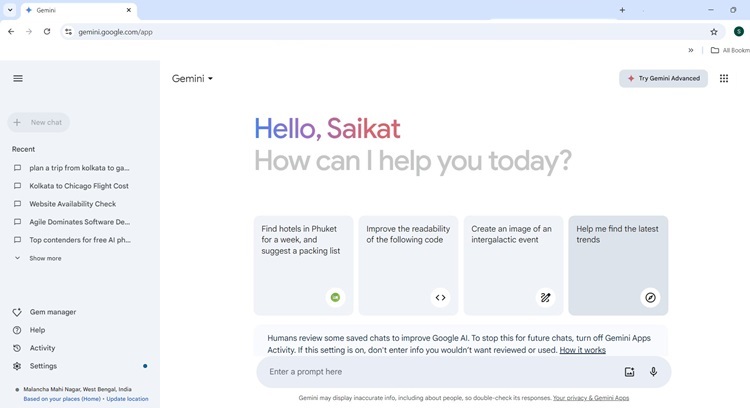Open Gem manager from the sidebar

[x=52, y=312]
